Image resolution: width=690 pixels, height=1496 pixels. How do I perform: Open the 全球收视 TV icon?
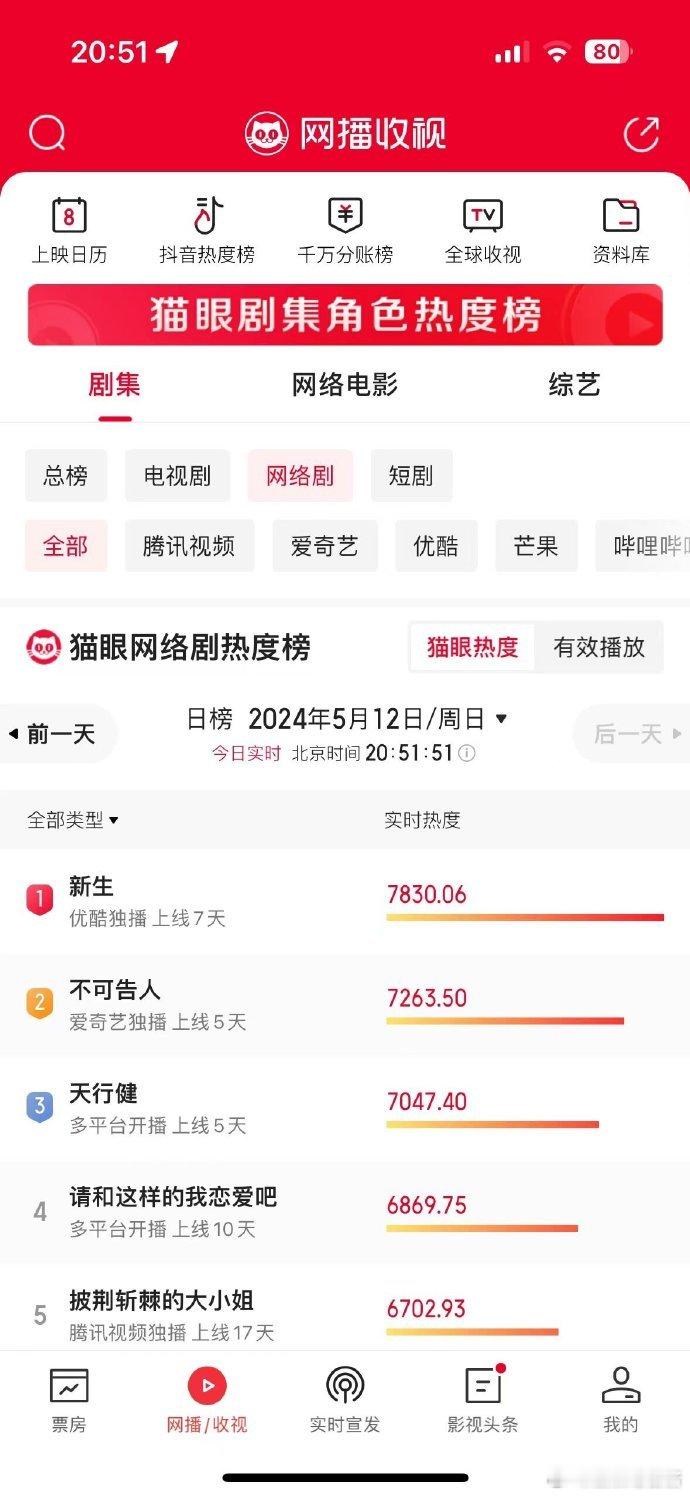483,215
